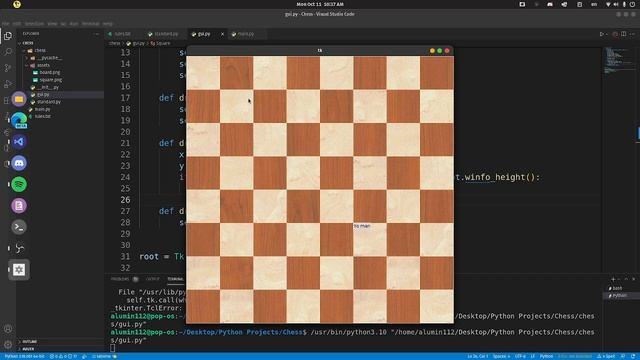This screenshot has width=640, height=360.
Task: Open the Manage gear icon
Action: pos(8,344)
